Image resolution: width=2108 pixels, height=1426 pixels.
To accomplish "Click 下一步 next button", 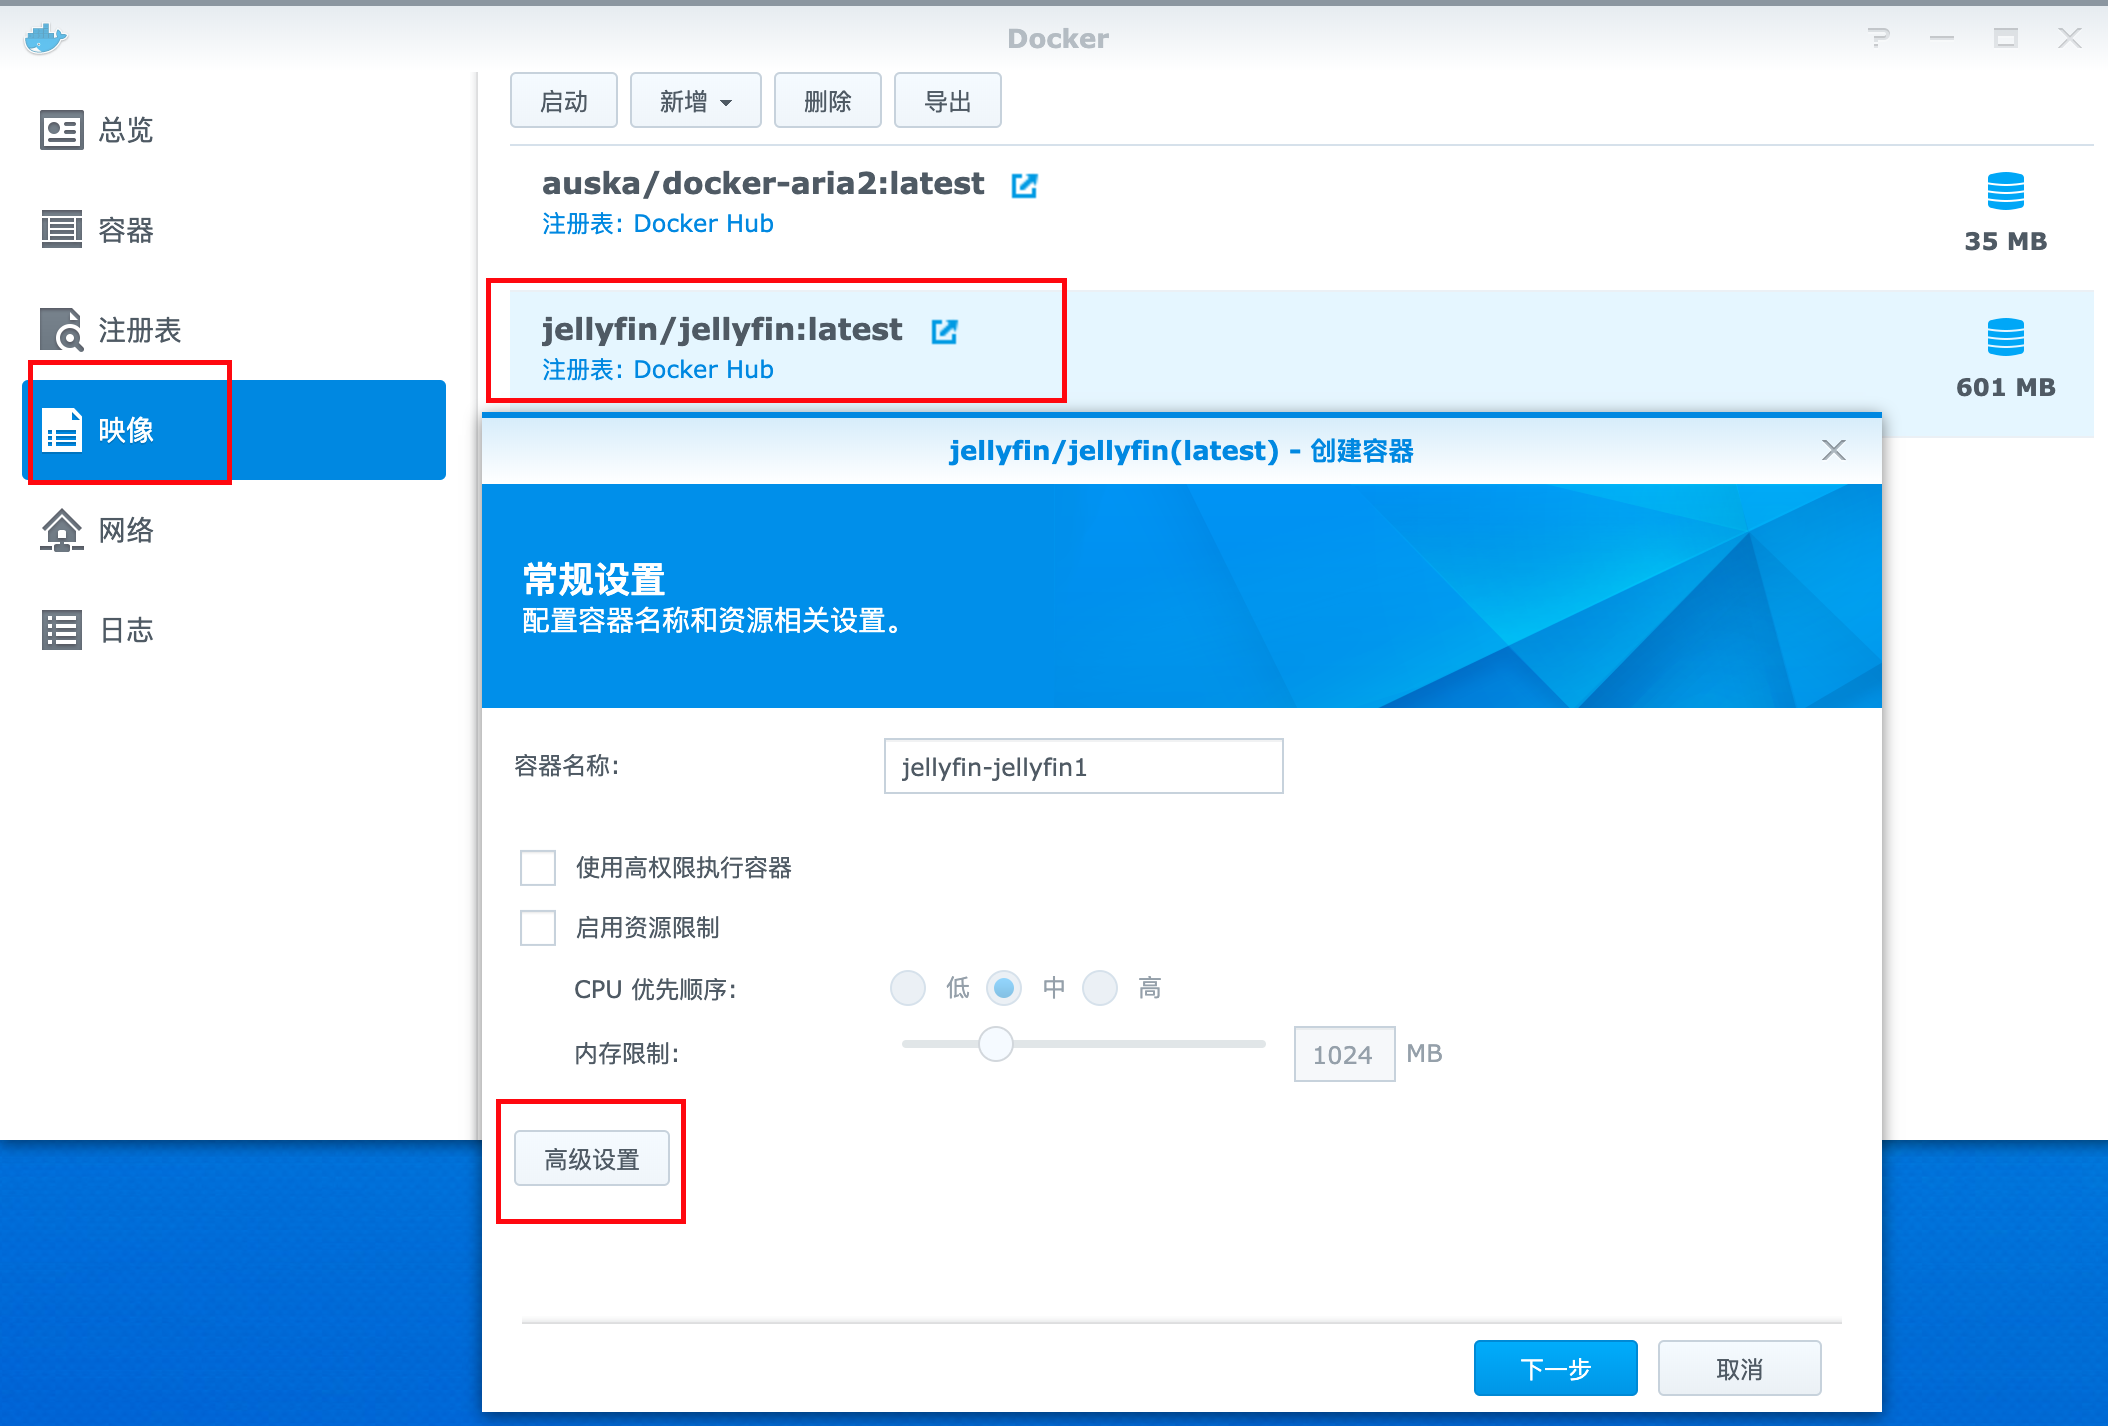I will click(1556, 1368).
